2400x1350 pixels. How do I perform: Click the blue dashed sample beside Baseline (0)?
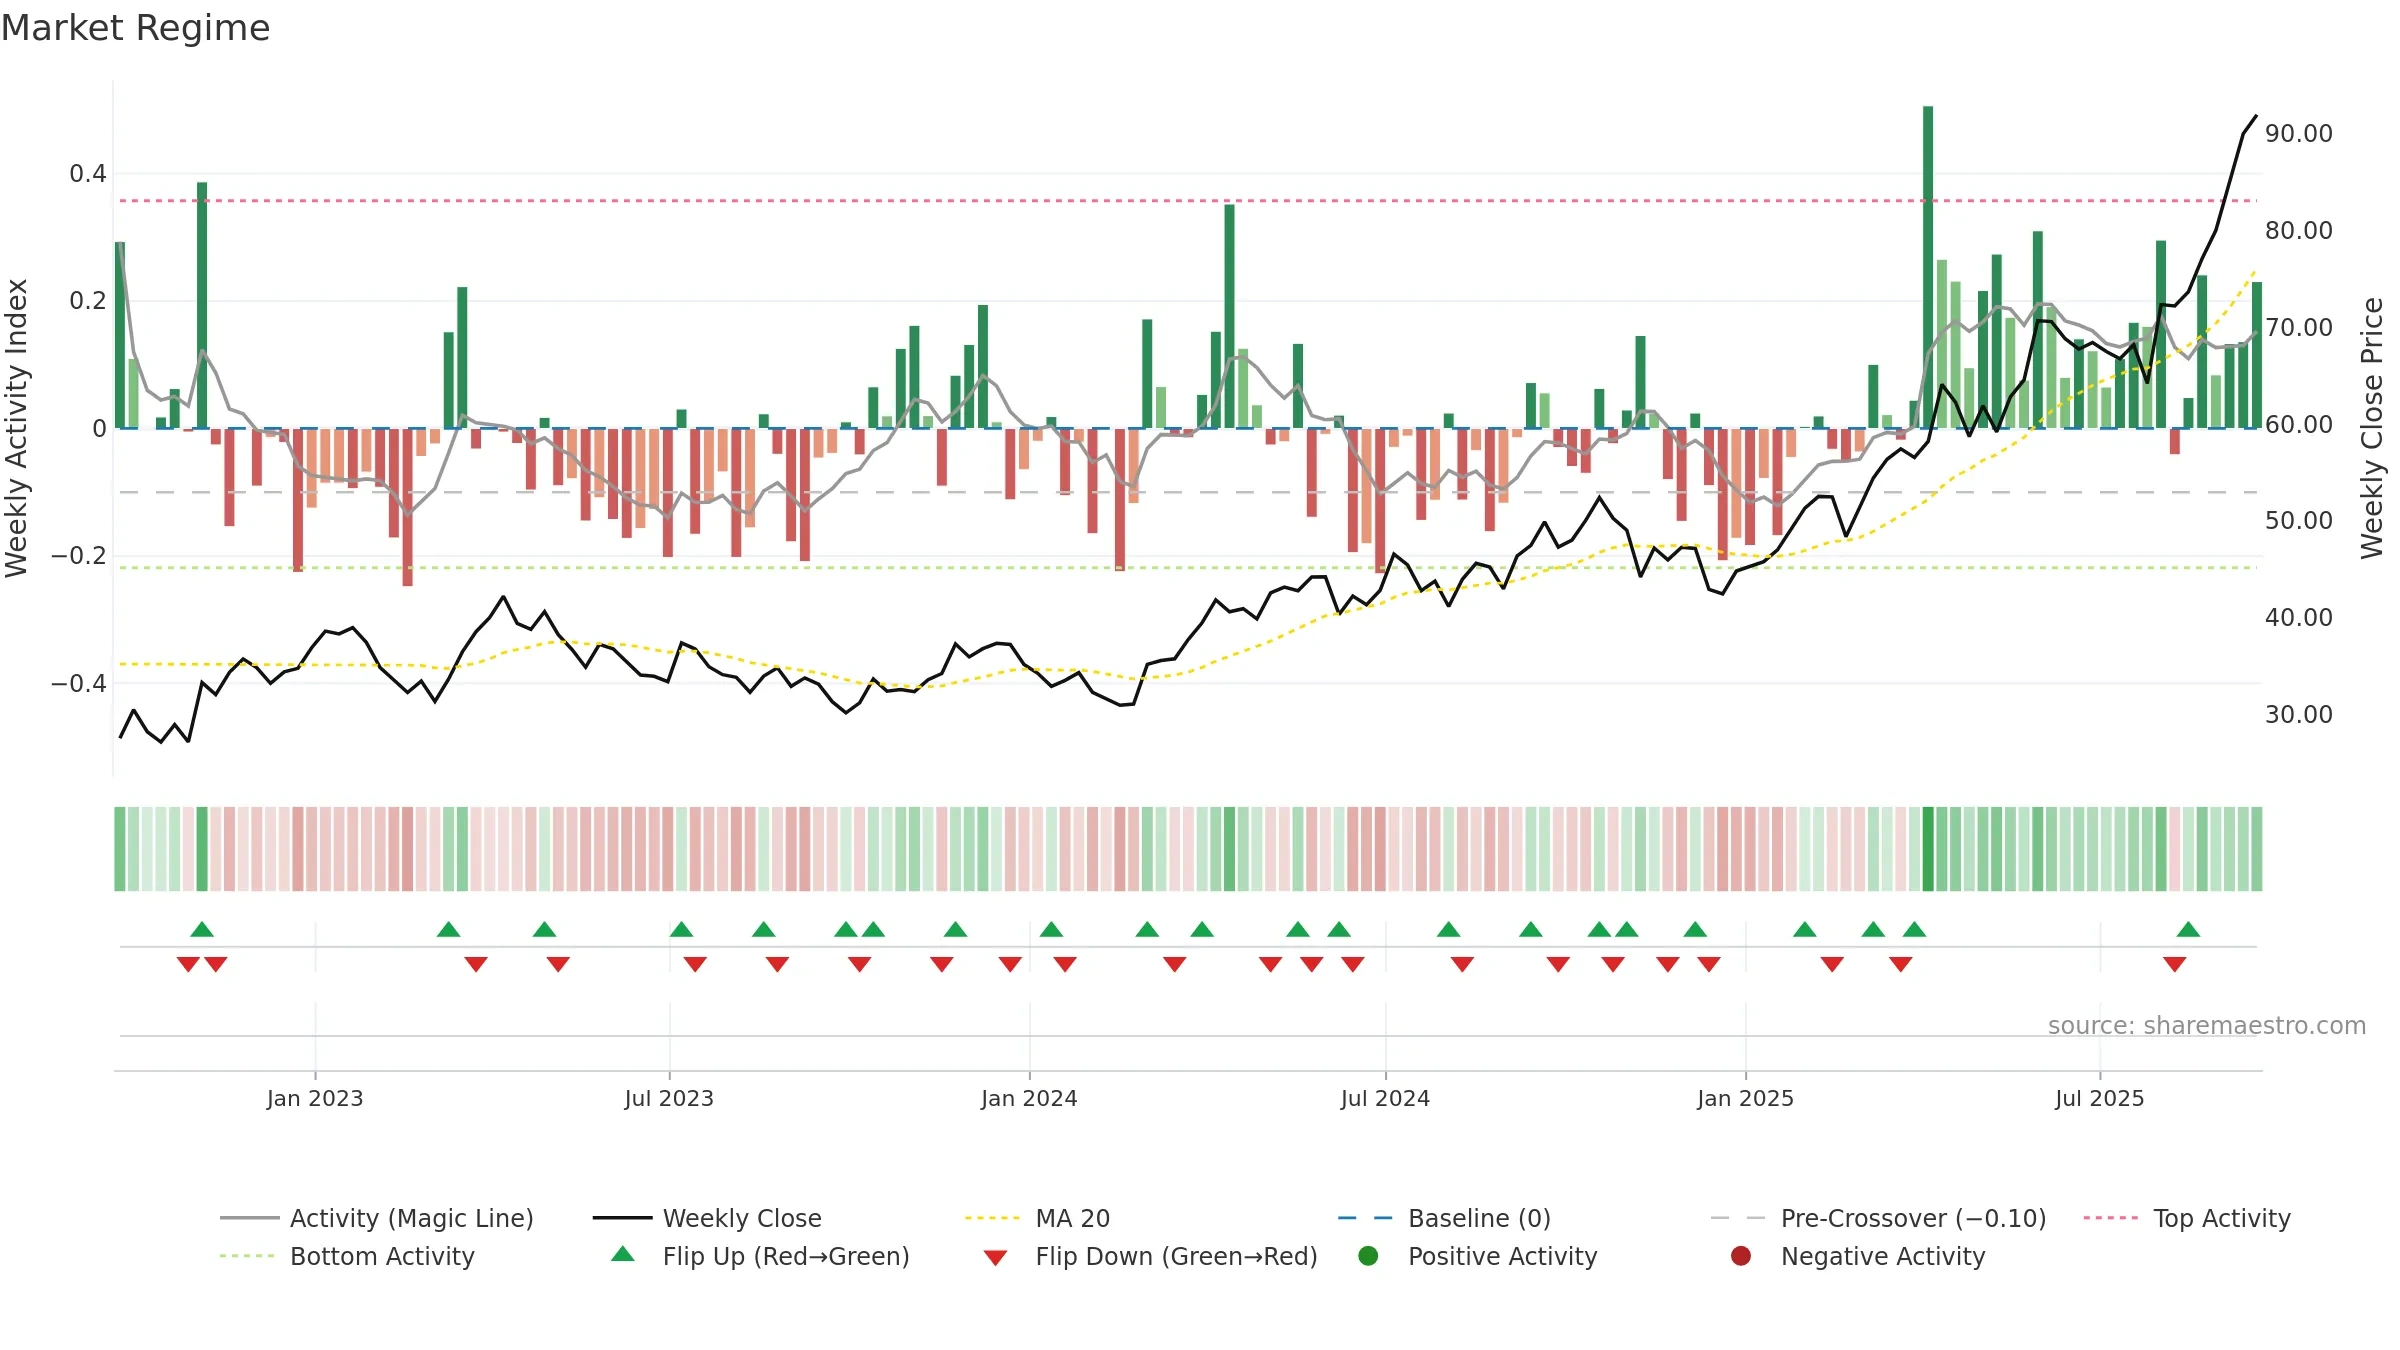1366,1218
